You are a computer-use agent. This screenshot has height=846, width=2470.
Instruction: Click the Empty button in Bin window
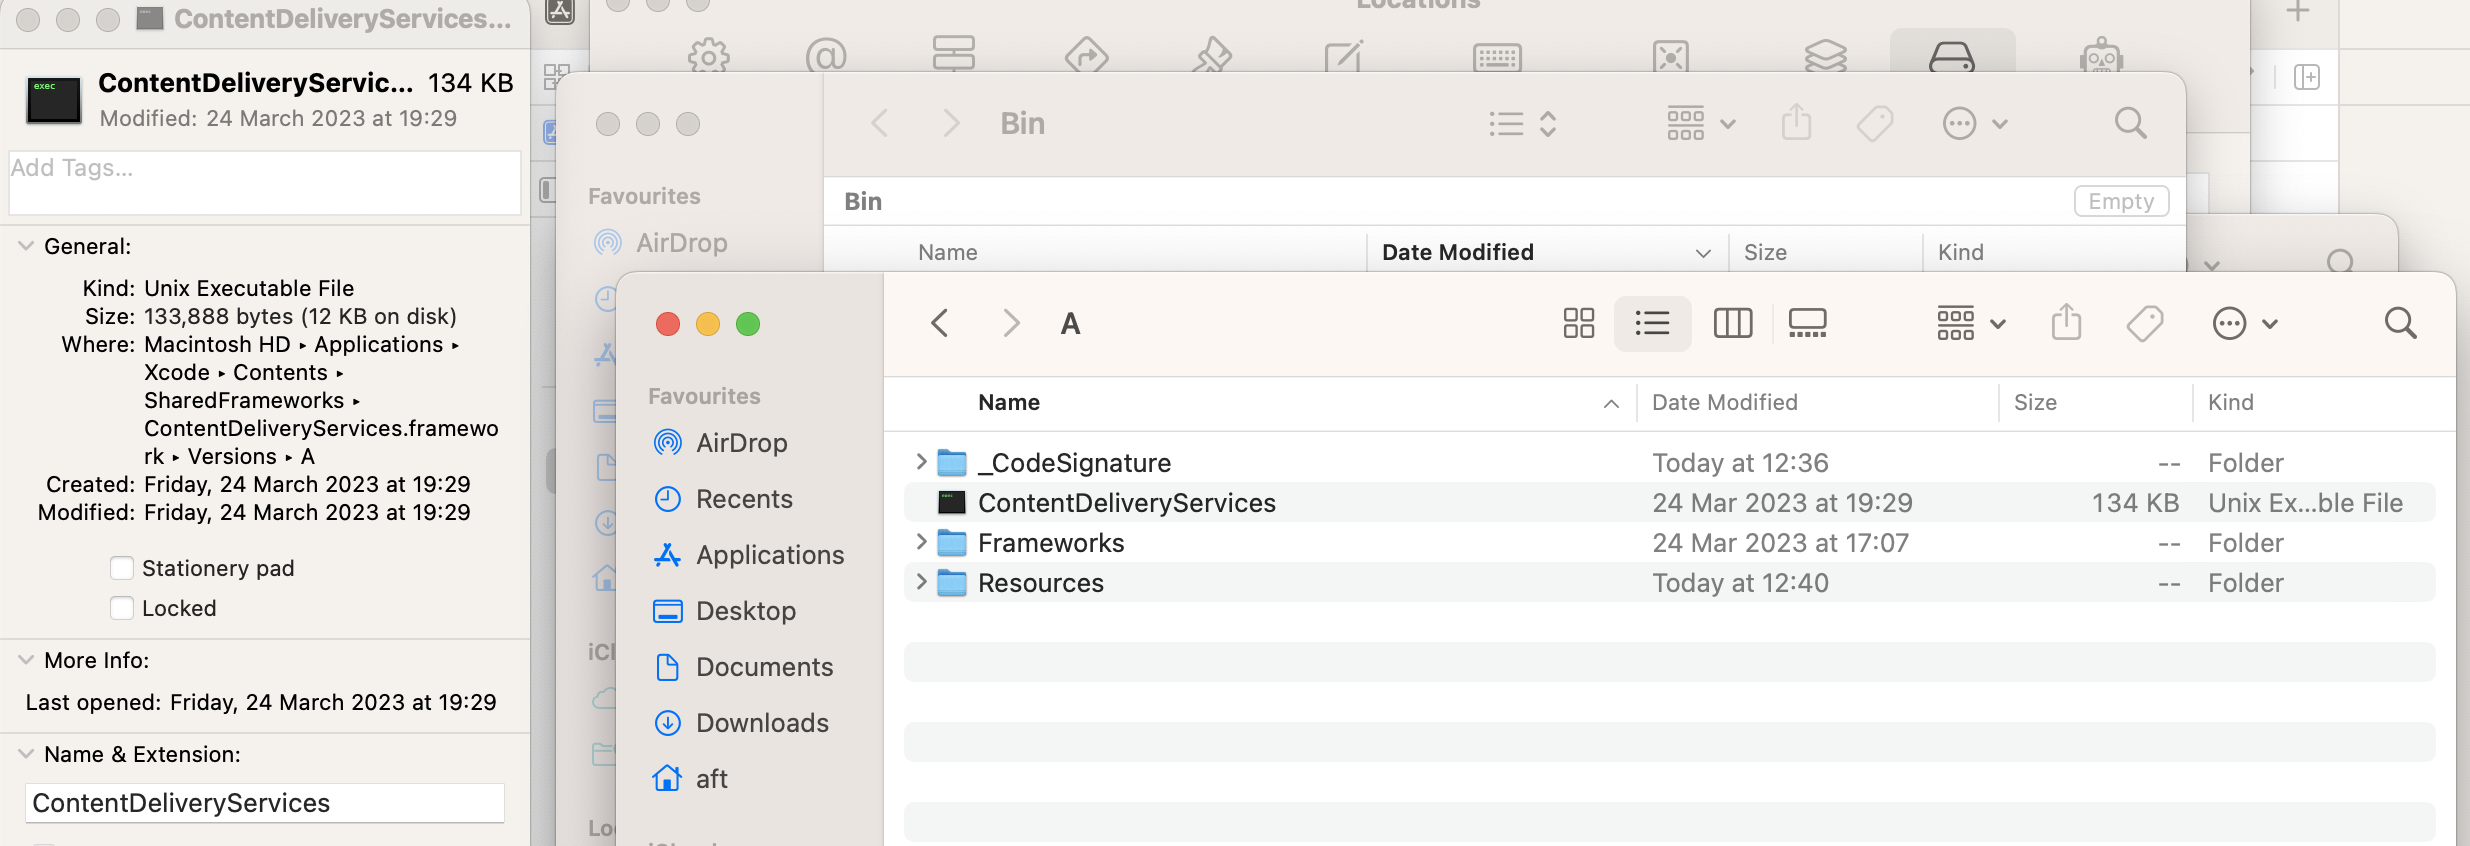coord(2121,201)
